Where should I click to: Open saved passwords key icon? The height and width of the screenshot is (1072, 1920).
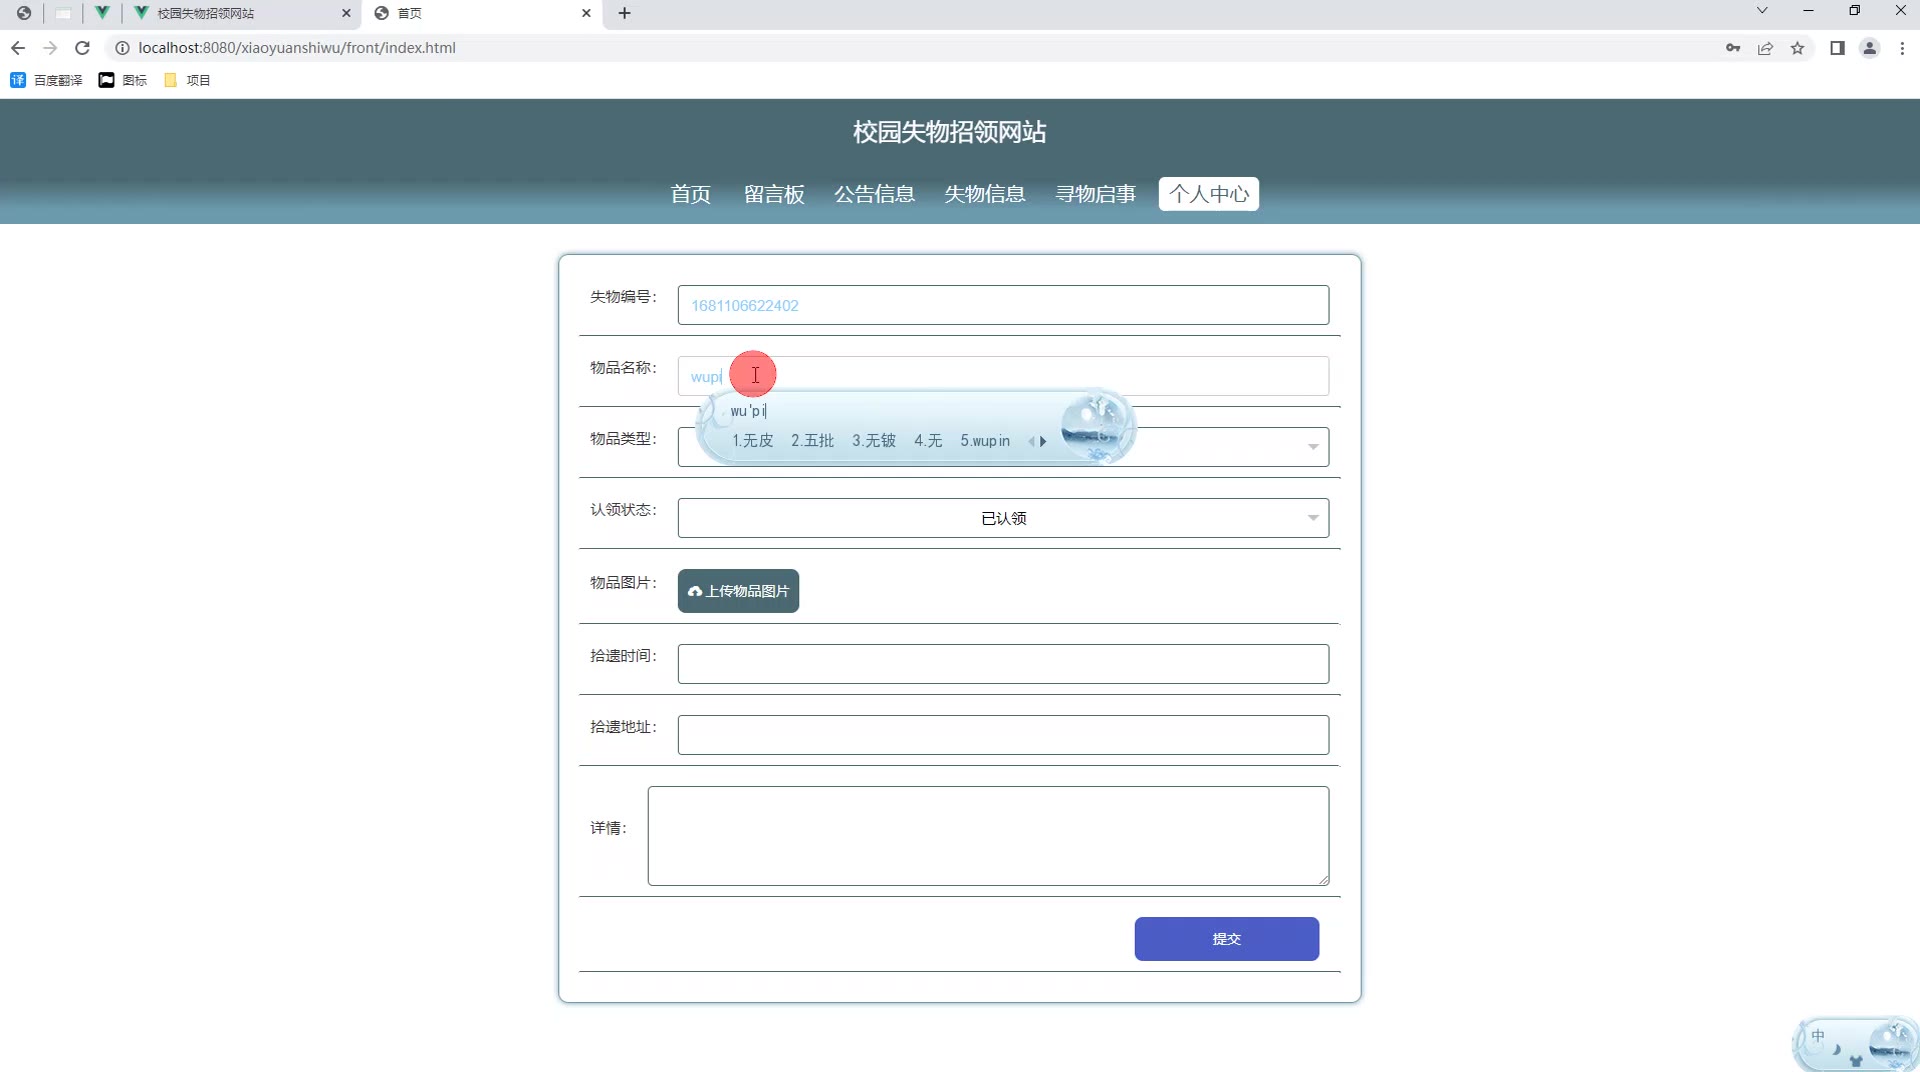1733,48
